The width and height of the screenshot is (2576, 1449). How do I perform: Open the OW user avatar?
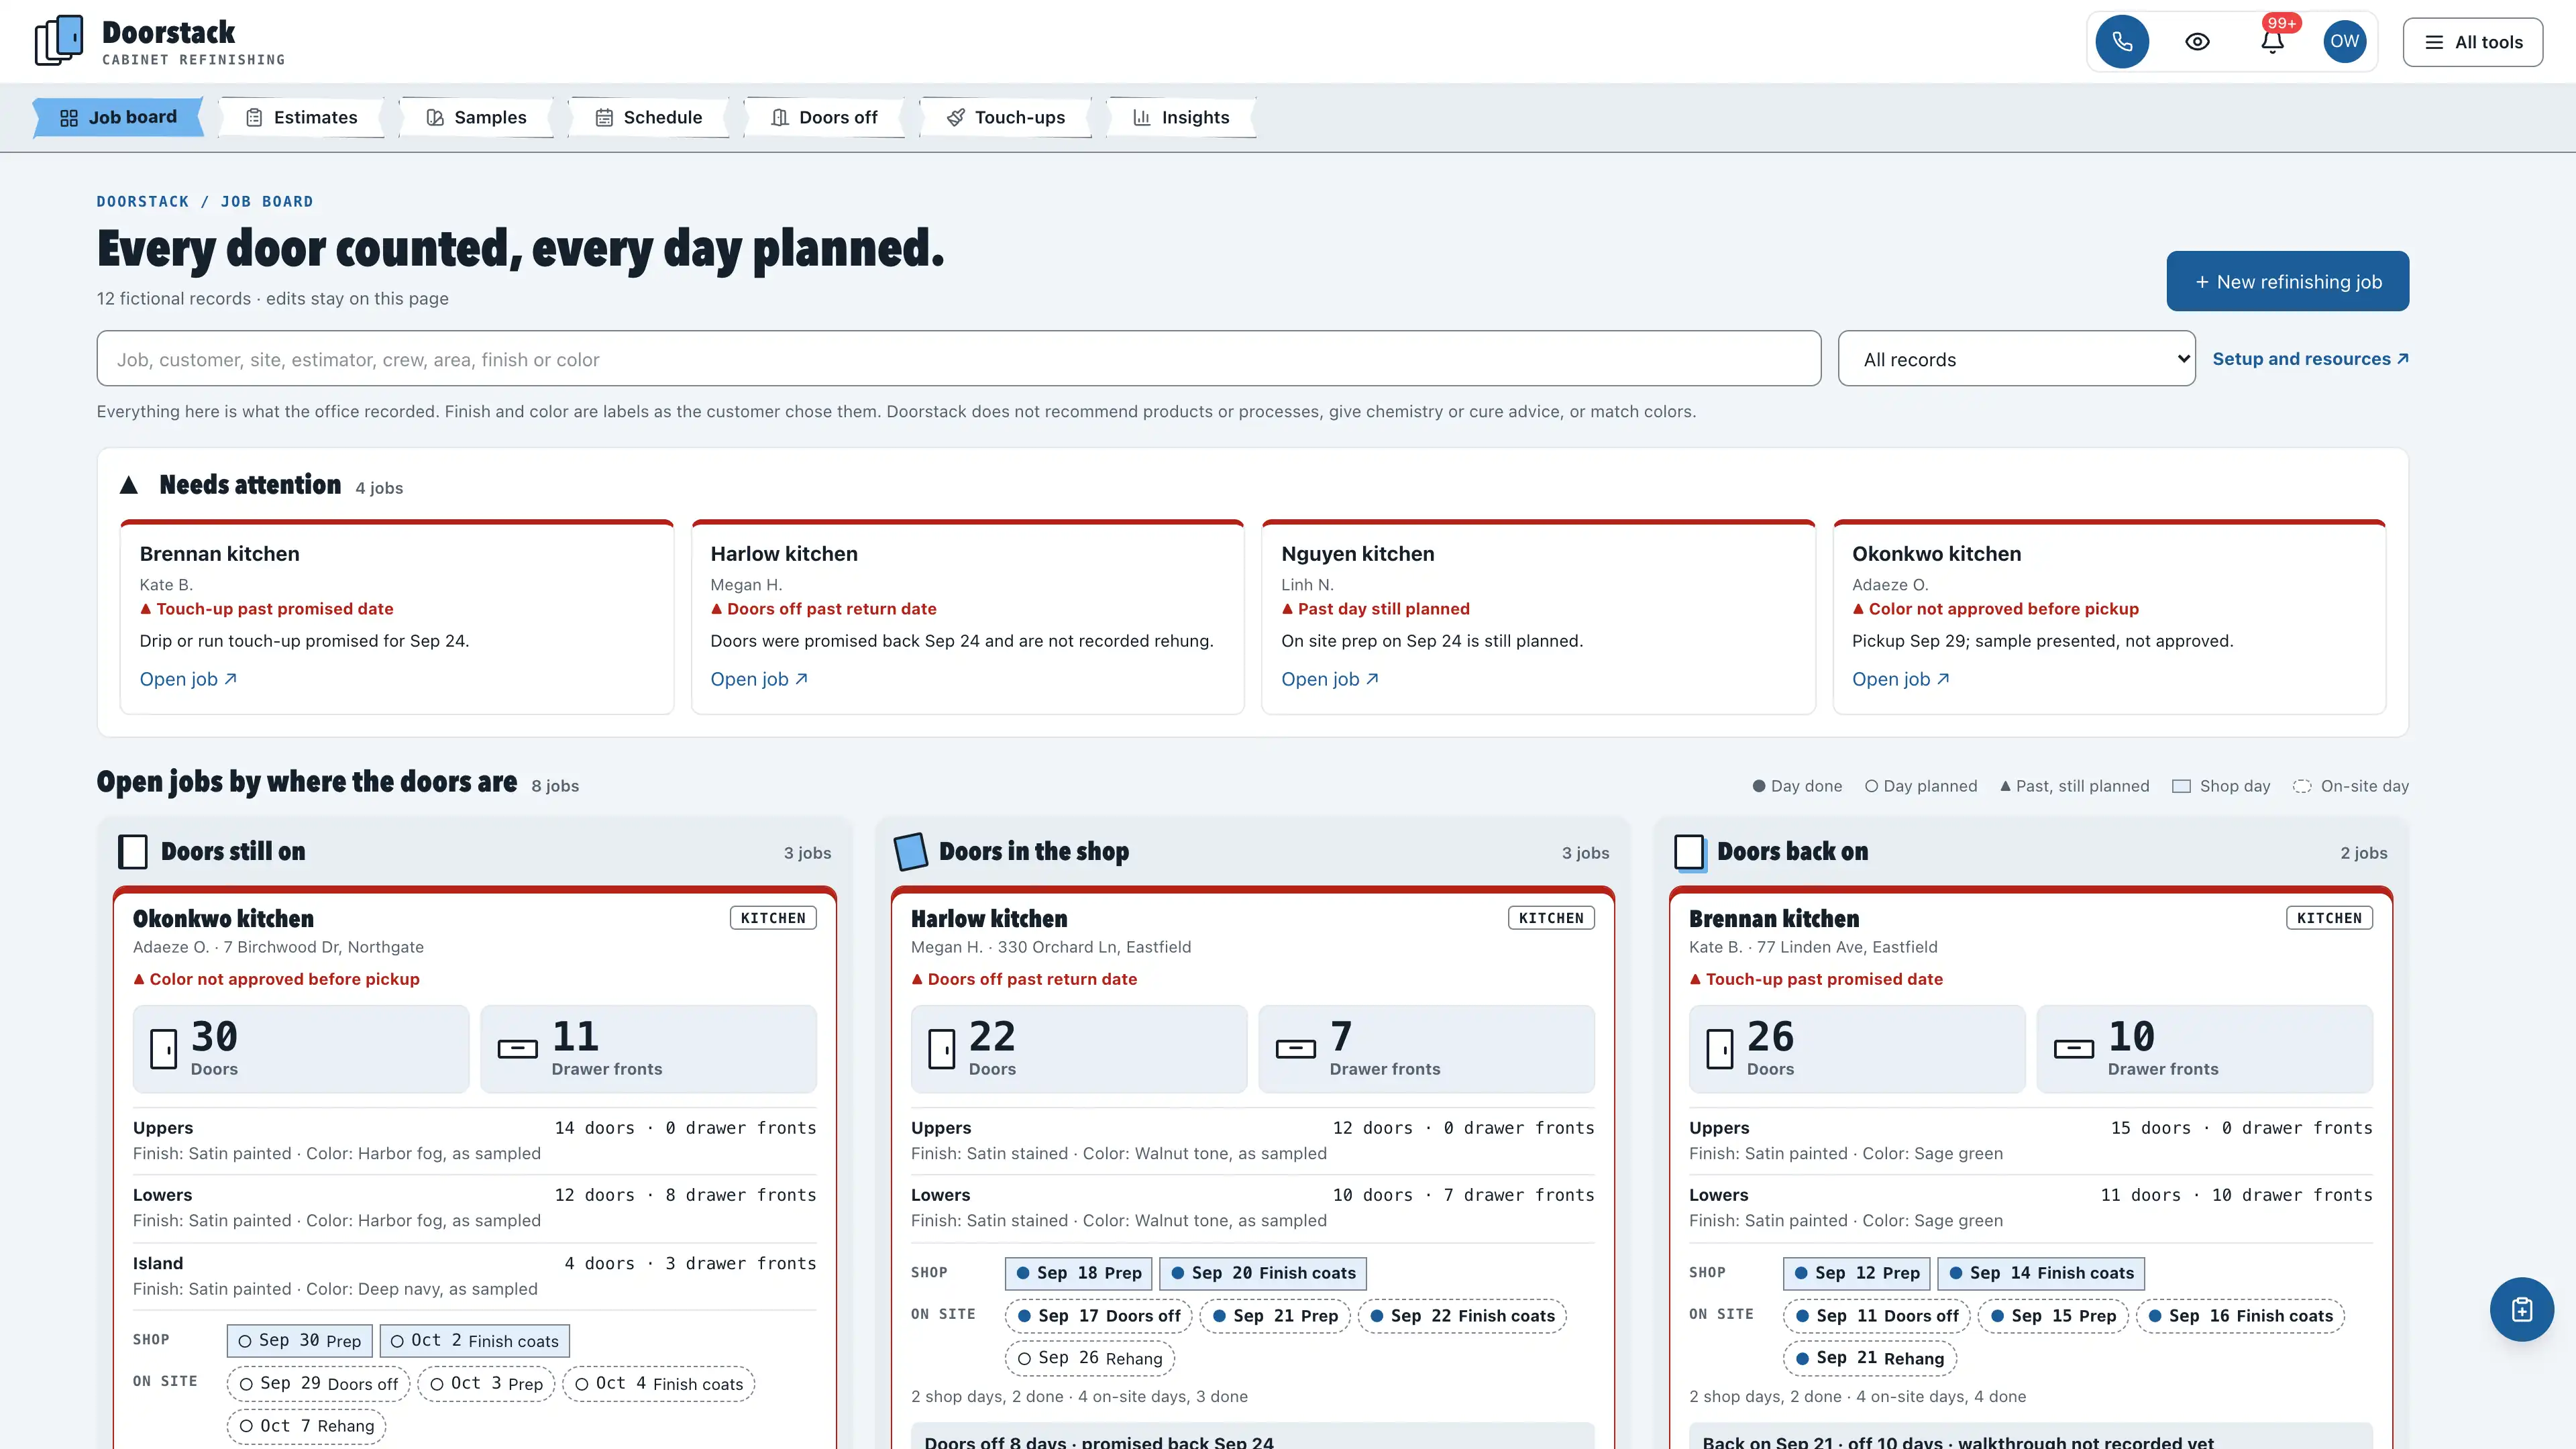tap(2344, 42)
